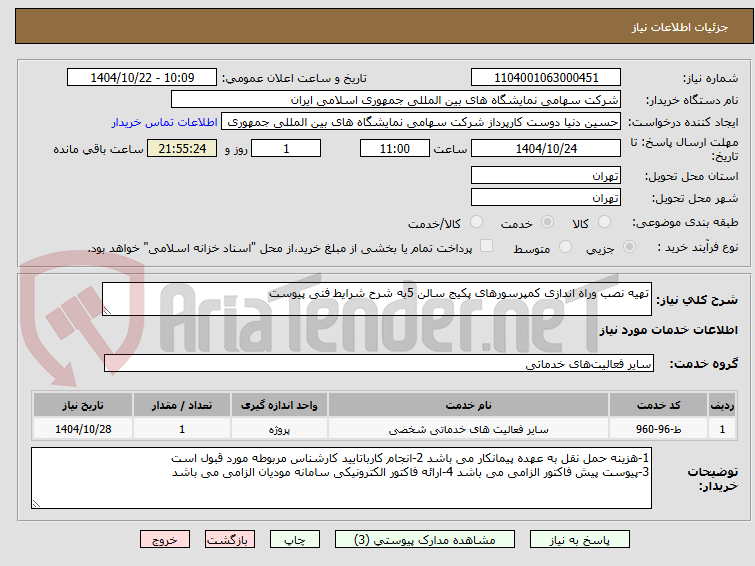Click the unit cell پروژه
Viewport: 755px width, 566px height.
[x=279, y=429]
